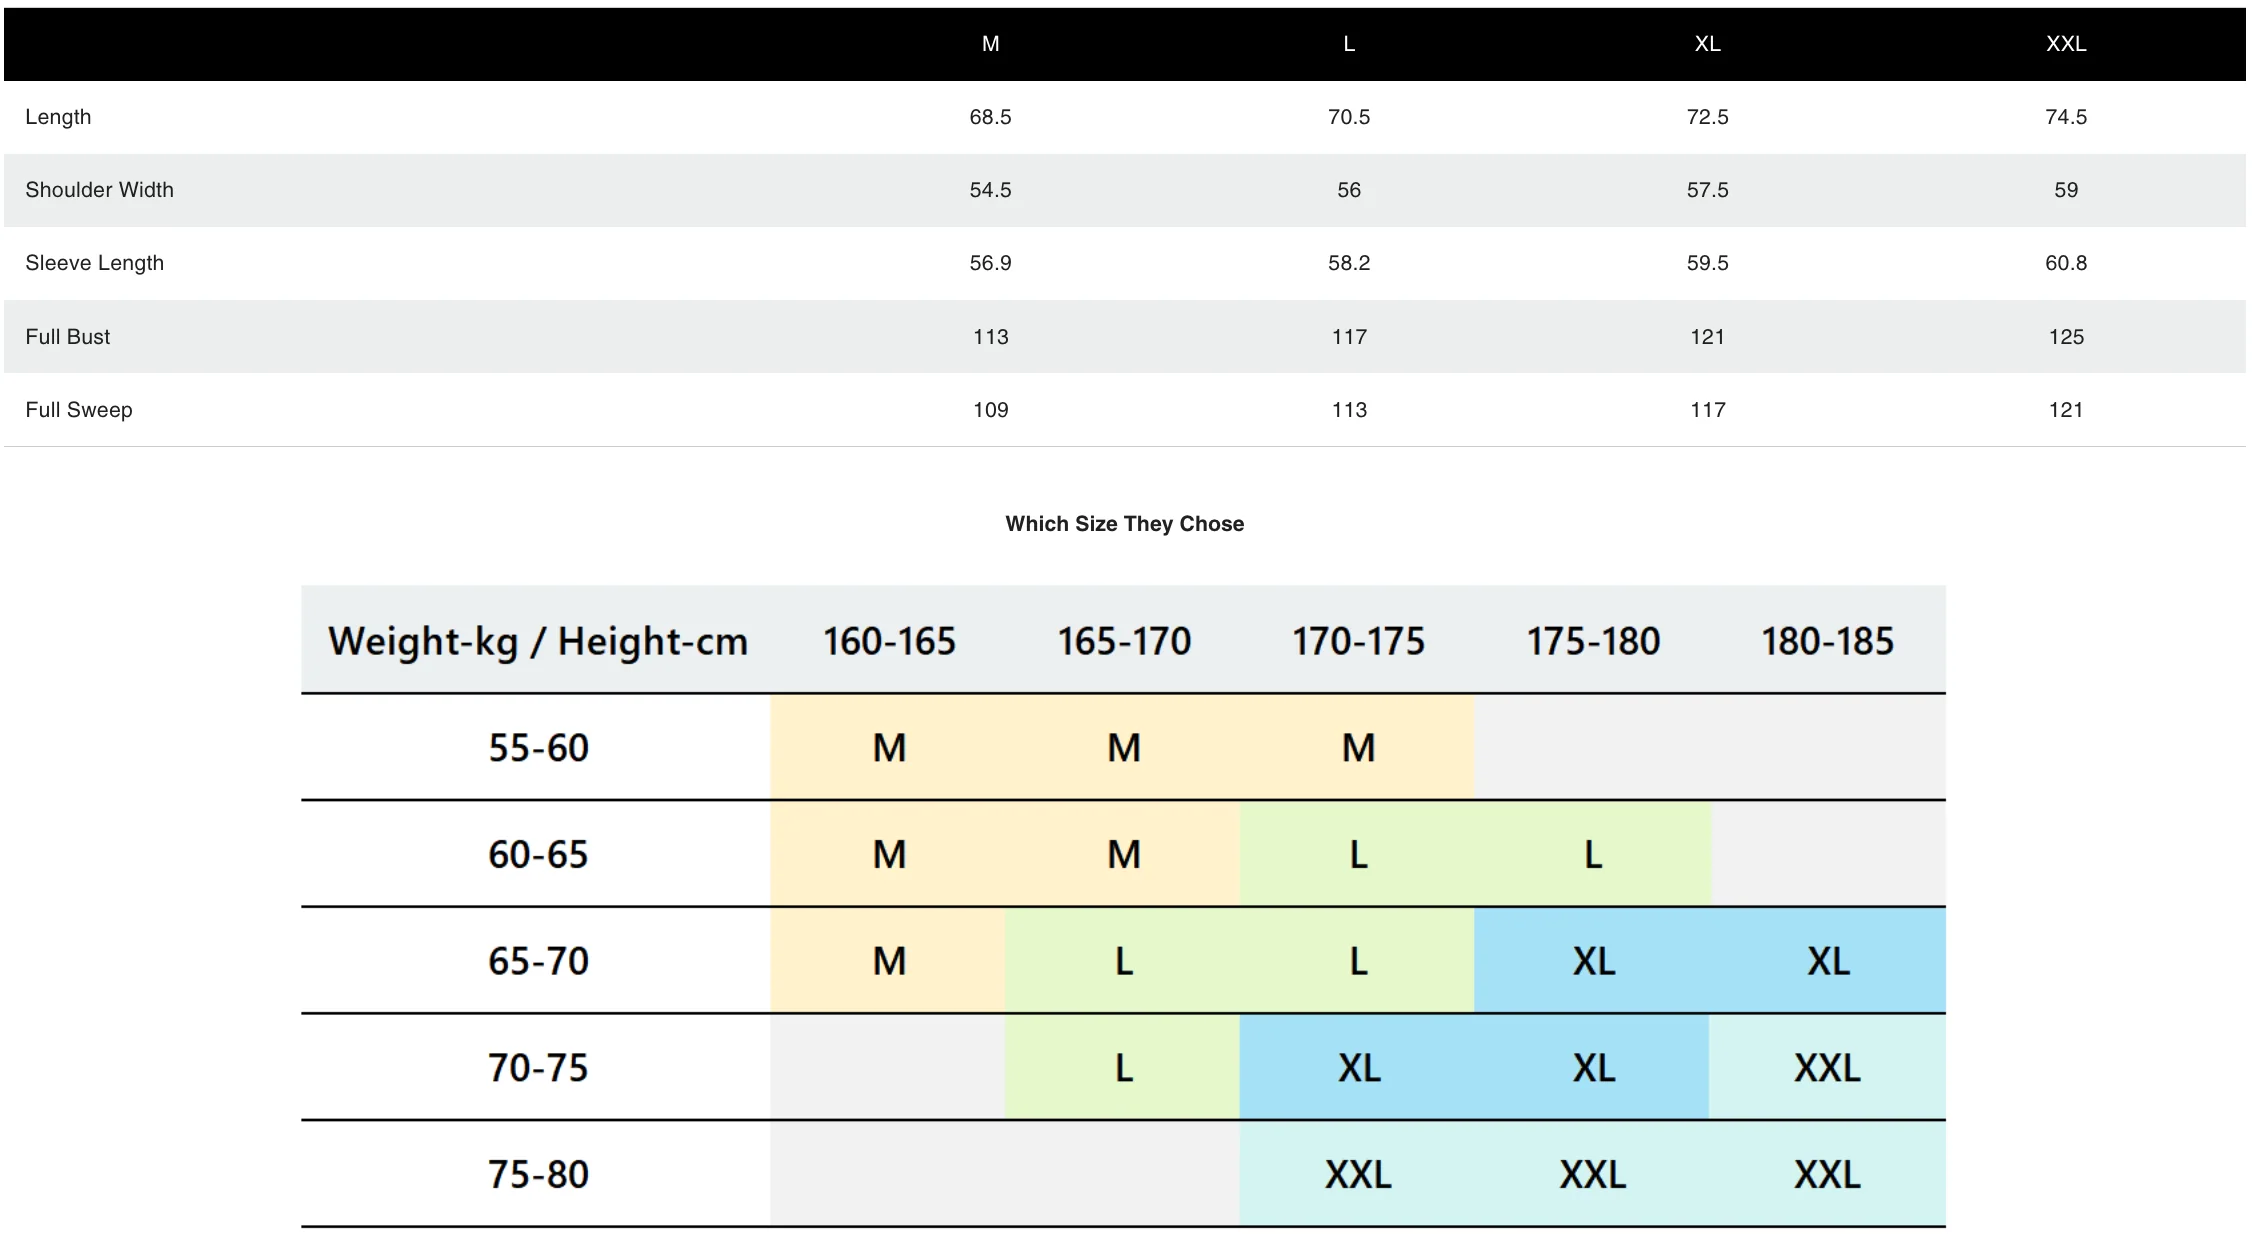Click the Length value 68.5 for size M
Viewport: 2252px width, 1256px height.
click(990, 117)
